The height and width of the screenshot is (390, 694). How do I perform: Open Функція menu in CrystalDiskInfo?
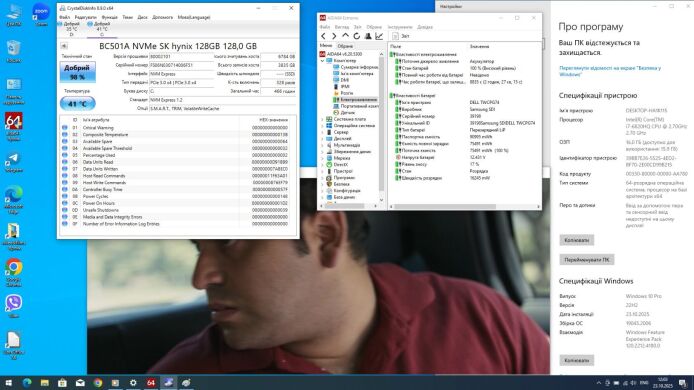click(x=109, y=17)
